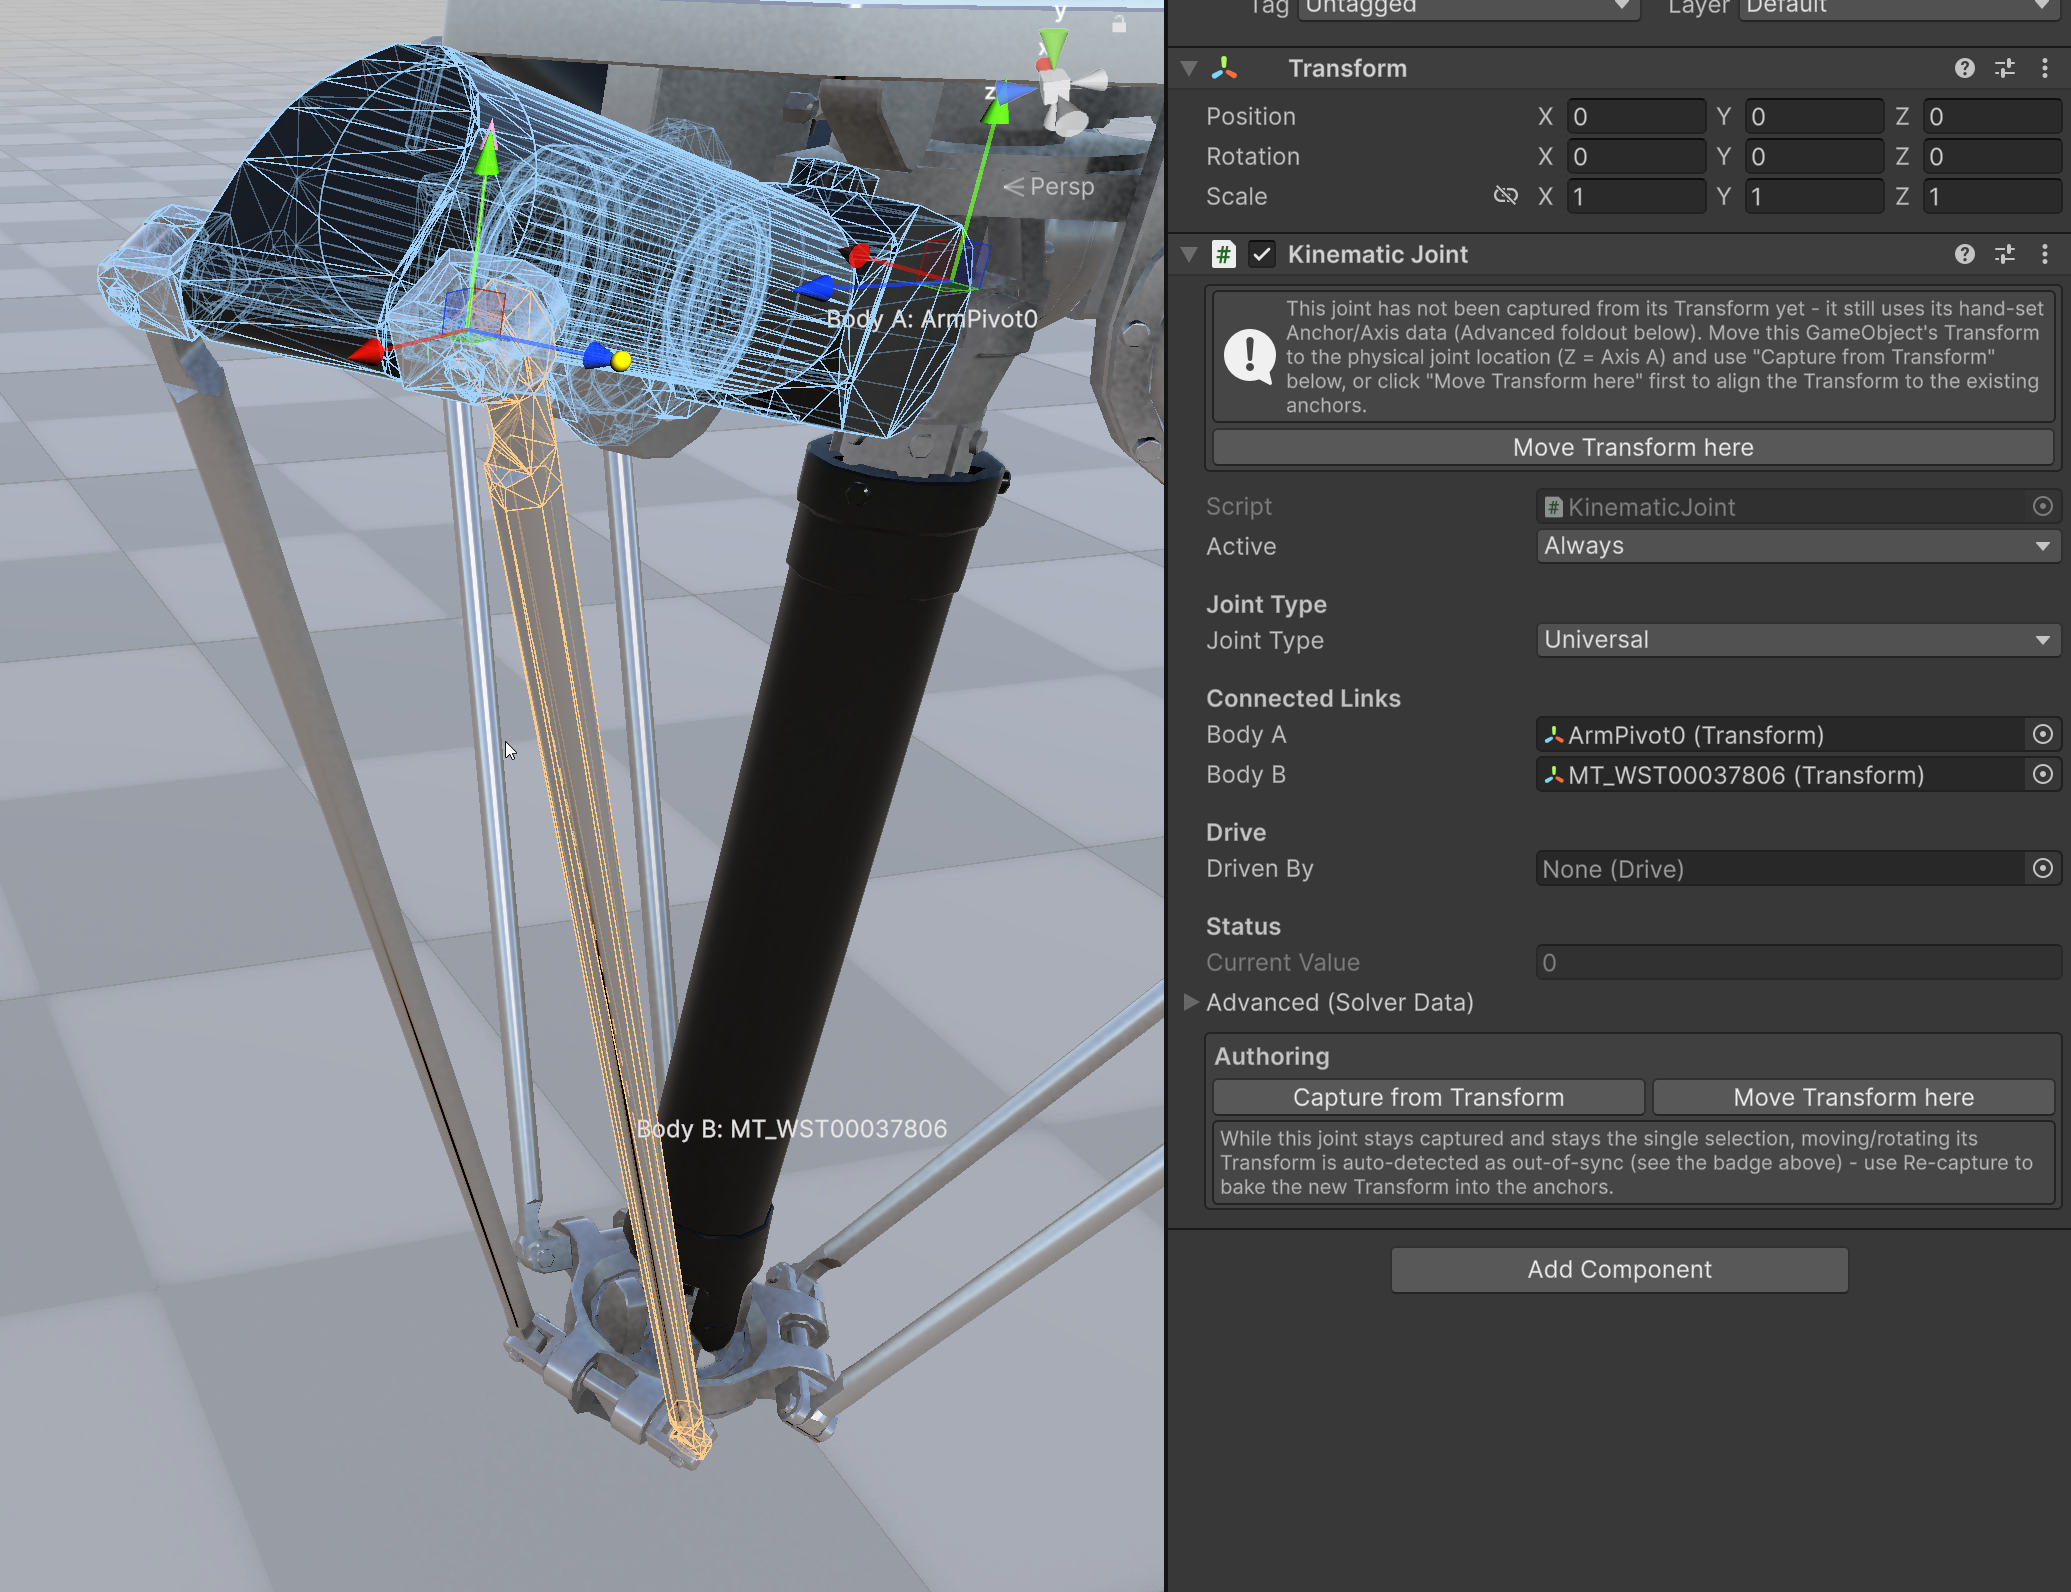
Task: Open the Active Always dropdown
Action: pyautogui.click(x=1797, y=546)
